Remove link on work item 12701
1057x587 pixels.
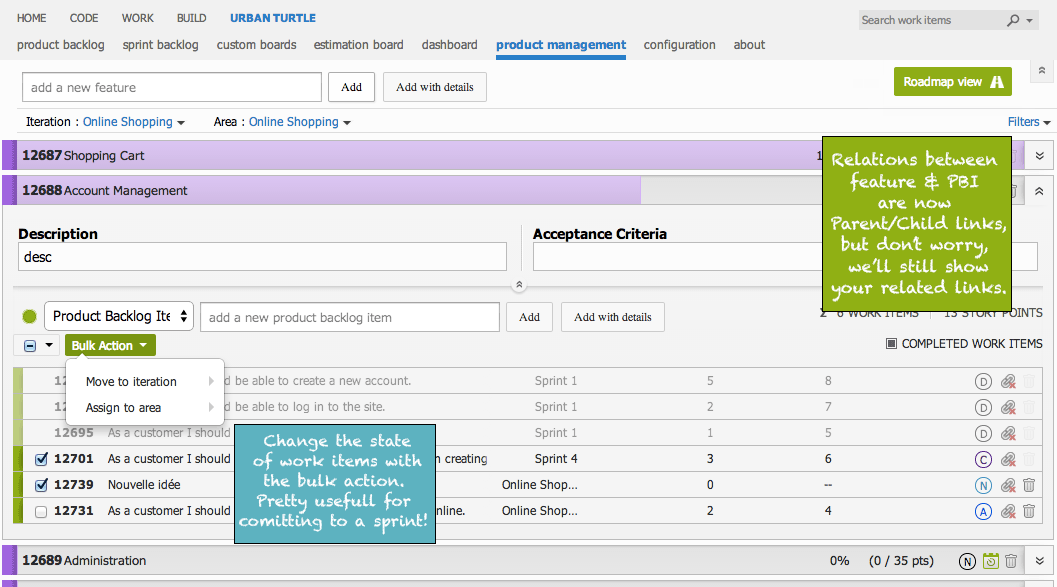[1008, 459]
